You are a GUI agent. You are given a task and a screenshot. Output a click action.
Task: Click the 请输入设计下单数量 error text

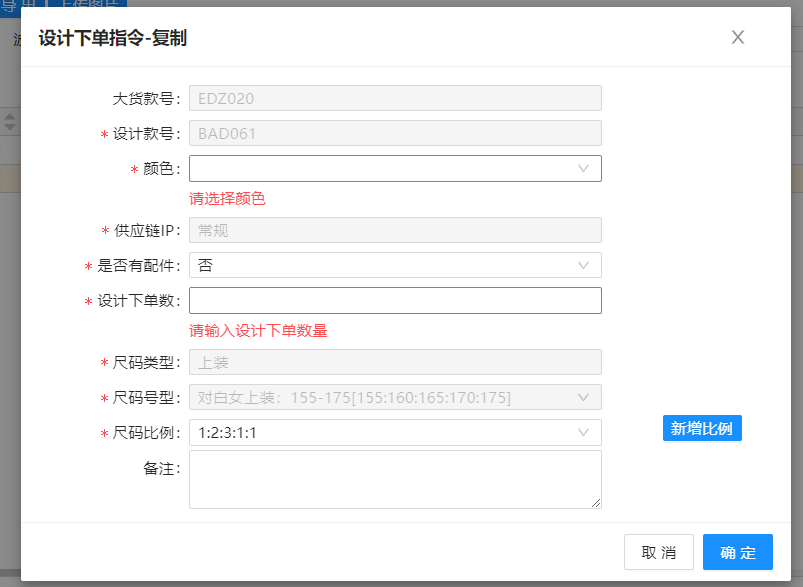[x=258, y=331]
